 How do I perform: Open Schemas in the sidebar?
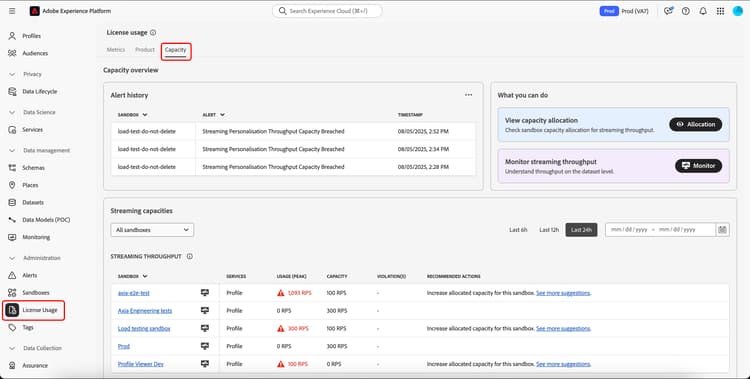[x=33, y=168]
